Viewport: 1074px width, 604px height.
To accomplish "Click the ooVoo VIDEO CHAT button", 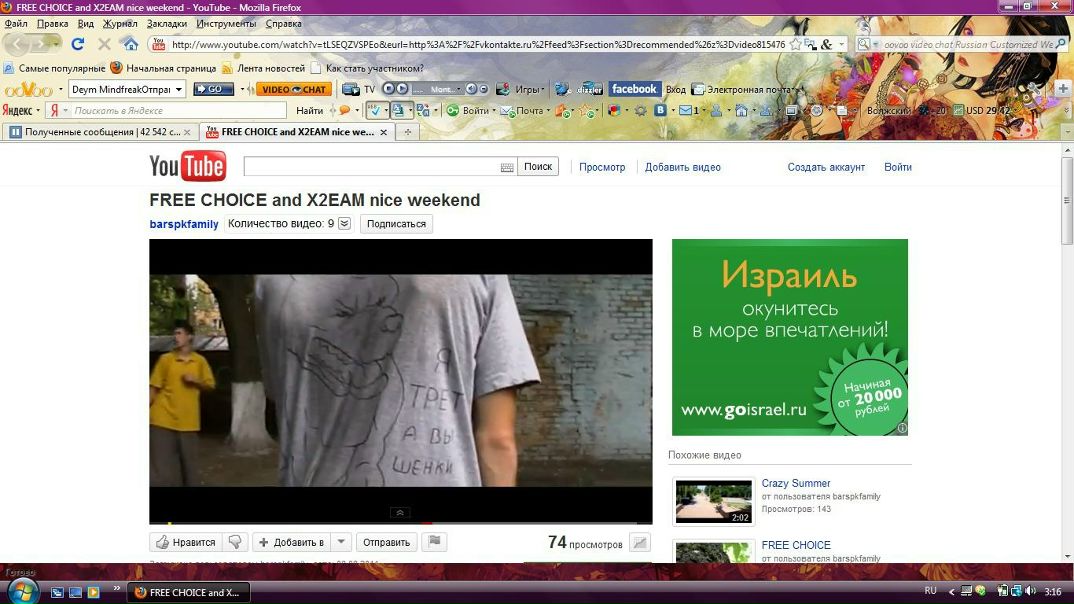I will (293, 89).
